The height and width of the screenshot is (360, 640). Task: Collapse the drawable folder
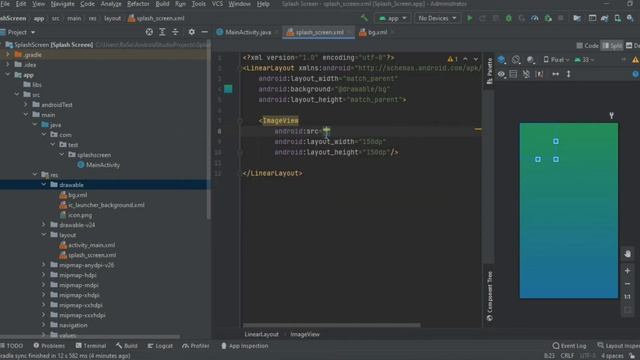tap(44, 184)
